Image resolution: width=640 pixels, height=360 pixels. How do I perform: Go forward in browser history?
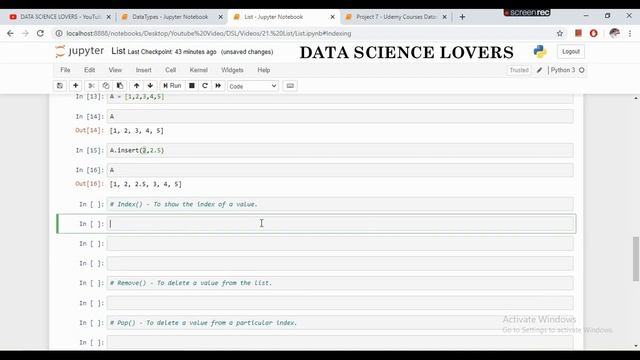[25, 33]
